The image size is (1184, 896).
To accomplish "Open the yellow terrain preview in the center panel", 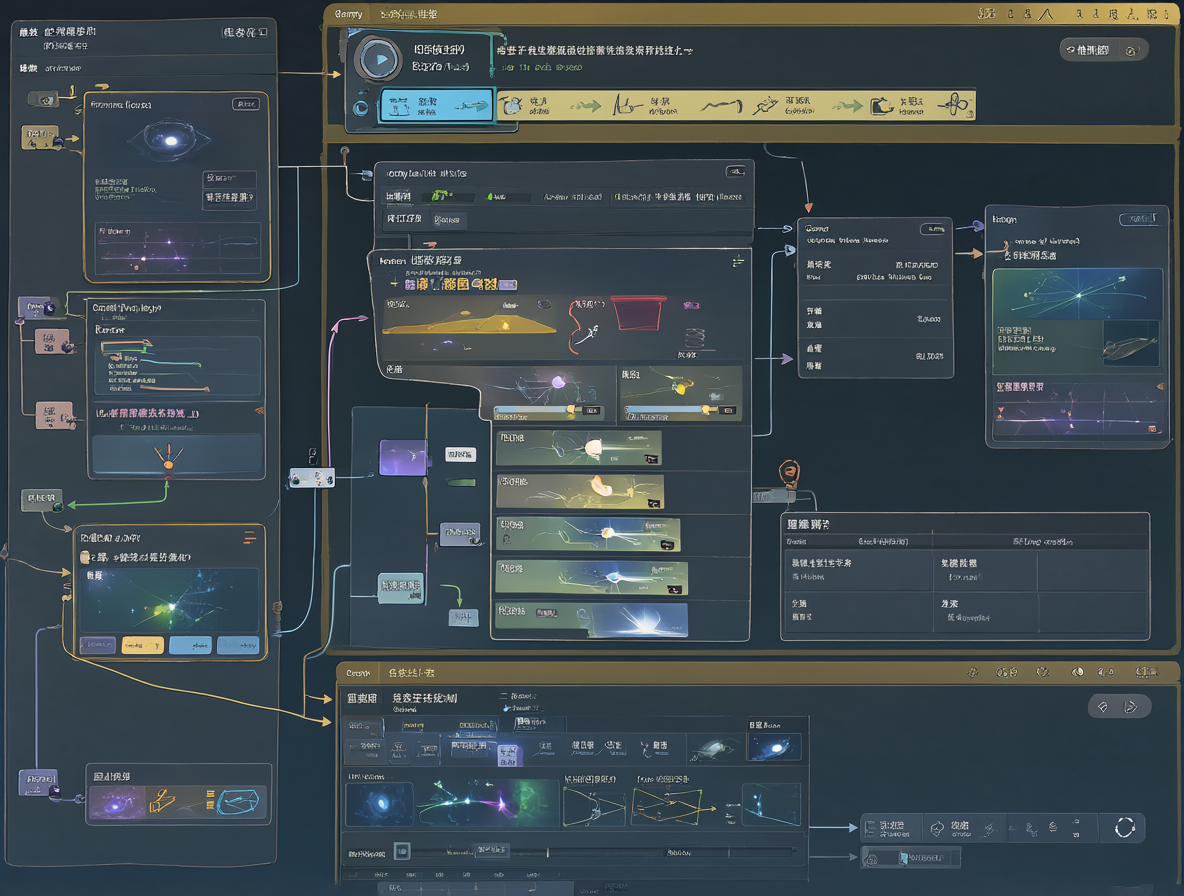I will (x=468, y=317).
